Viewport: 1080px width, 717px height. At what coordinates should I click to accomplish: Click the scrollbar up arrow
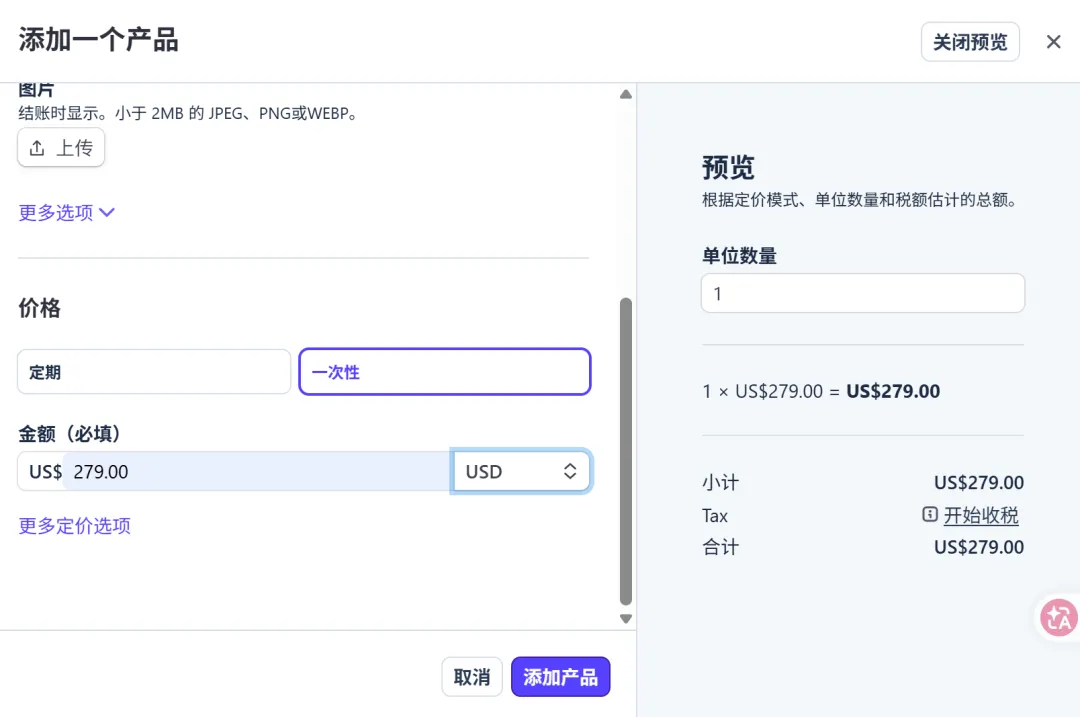click(626, 95)
